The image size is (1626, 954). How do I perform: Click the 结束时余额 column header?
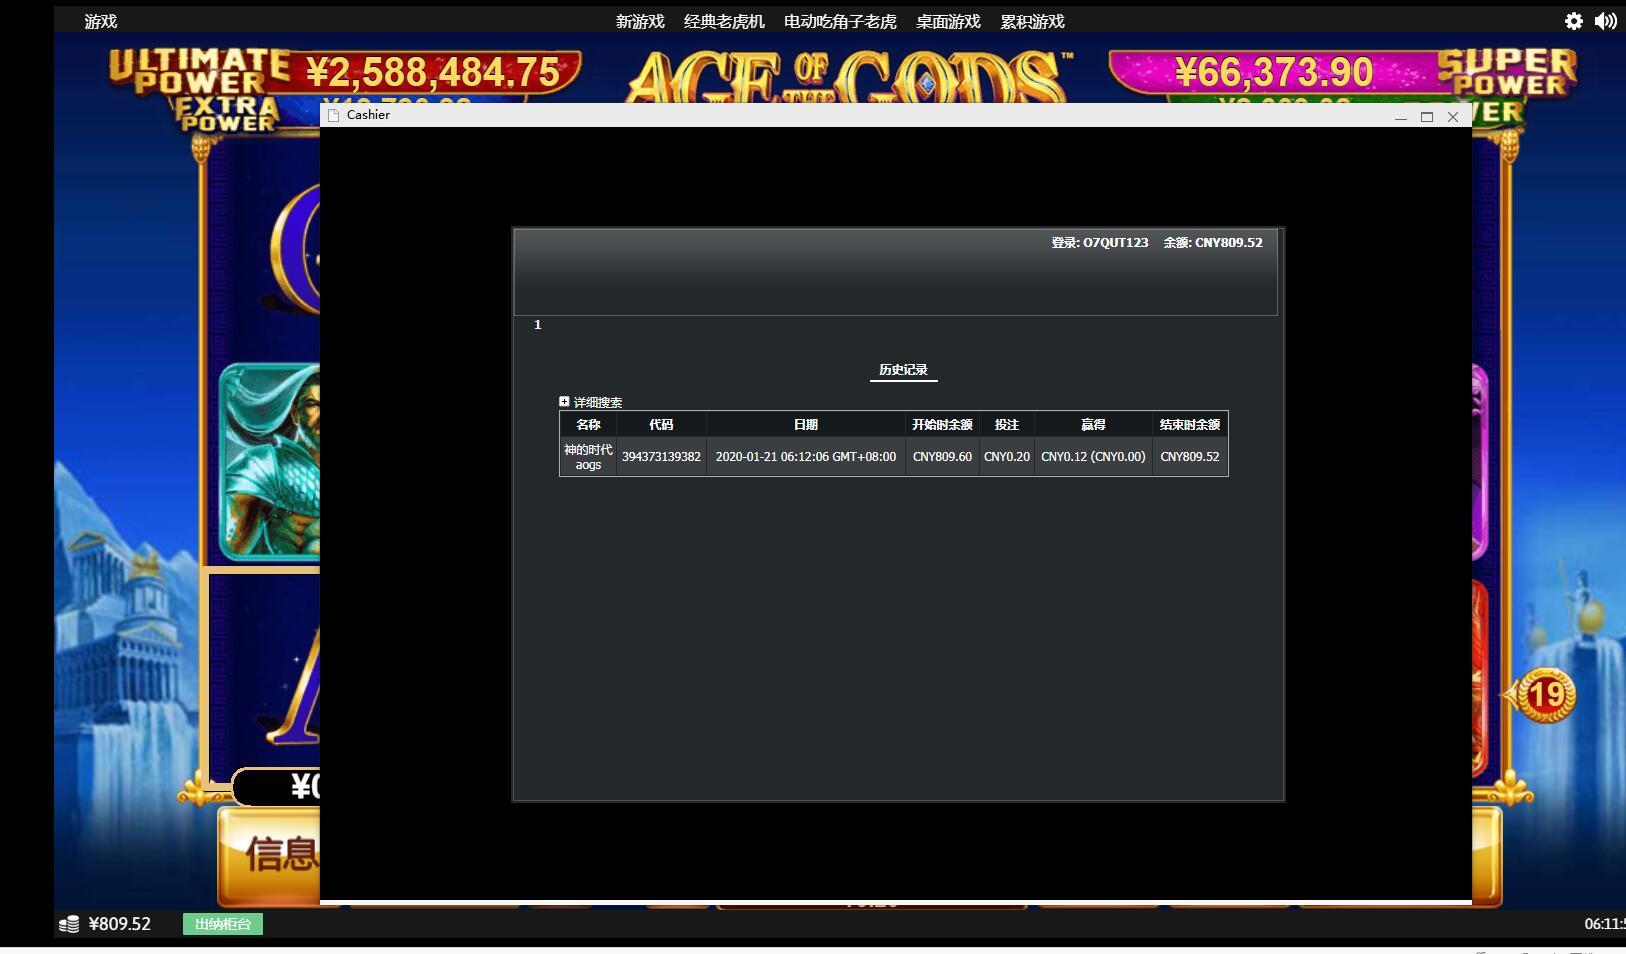coord(1190,425)
